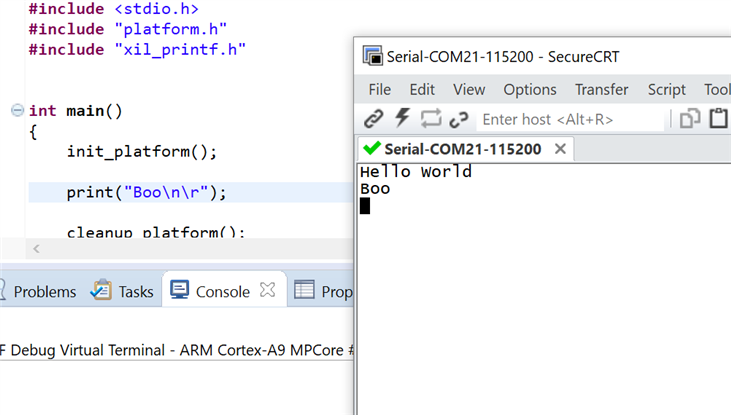Open the Tools menu in SecureCRT

(717, 90)
